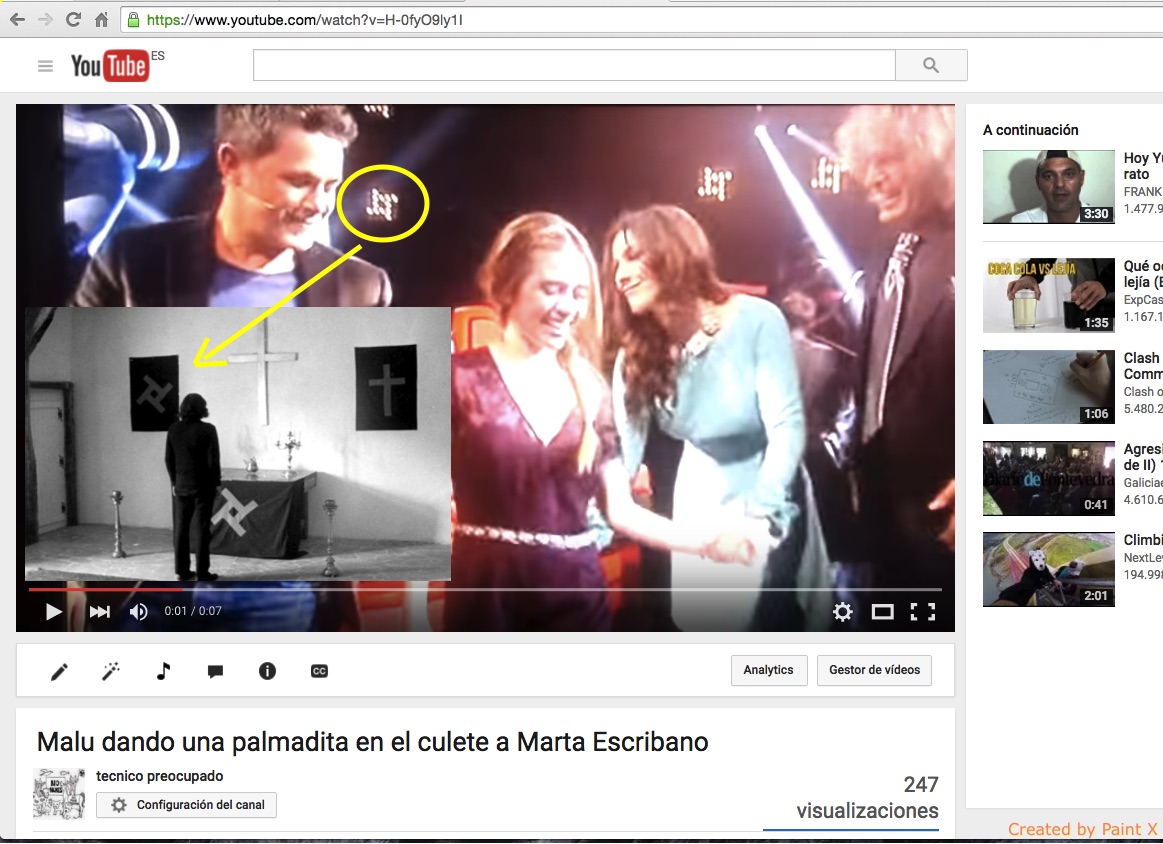This screenshot has width=1163, height=844.
Task: Click the search magnifier button
Action: [x=931, y=66]
